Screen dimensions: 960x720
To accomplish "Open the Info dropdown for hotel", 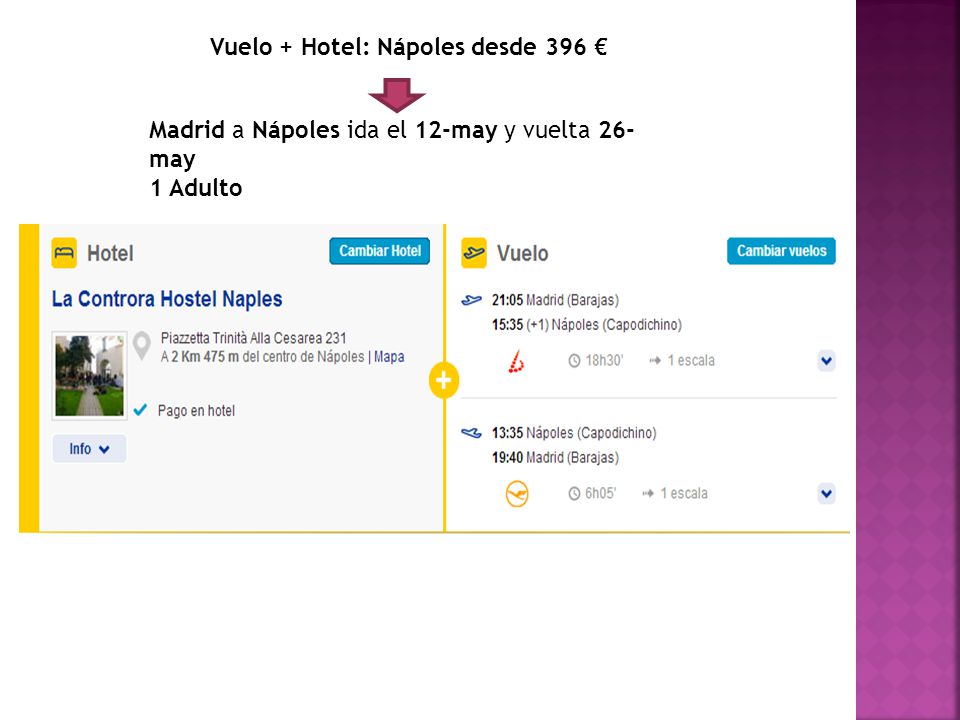I will (x=89, y=449).
